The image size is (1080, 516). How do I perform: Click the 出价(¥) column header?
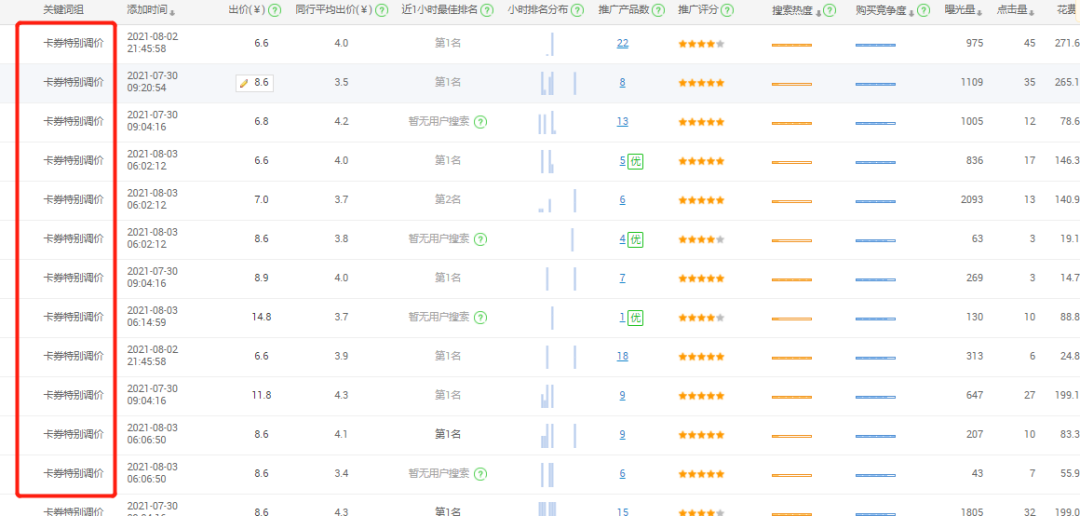[x=247, y=10]
